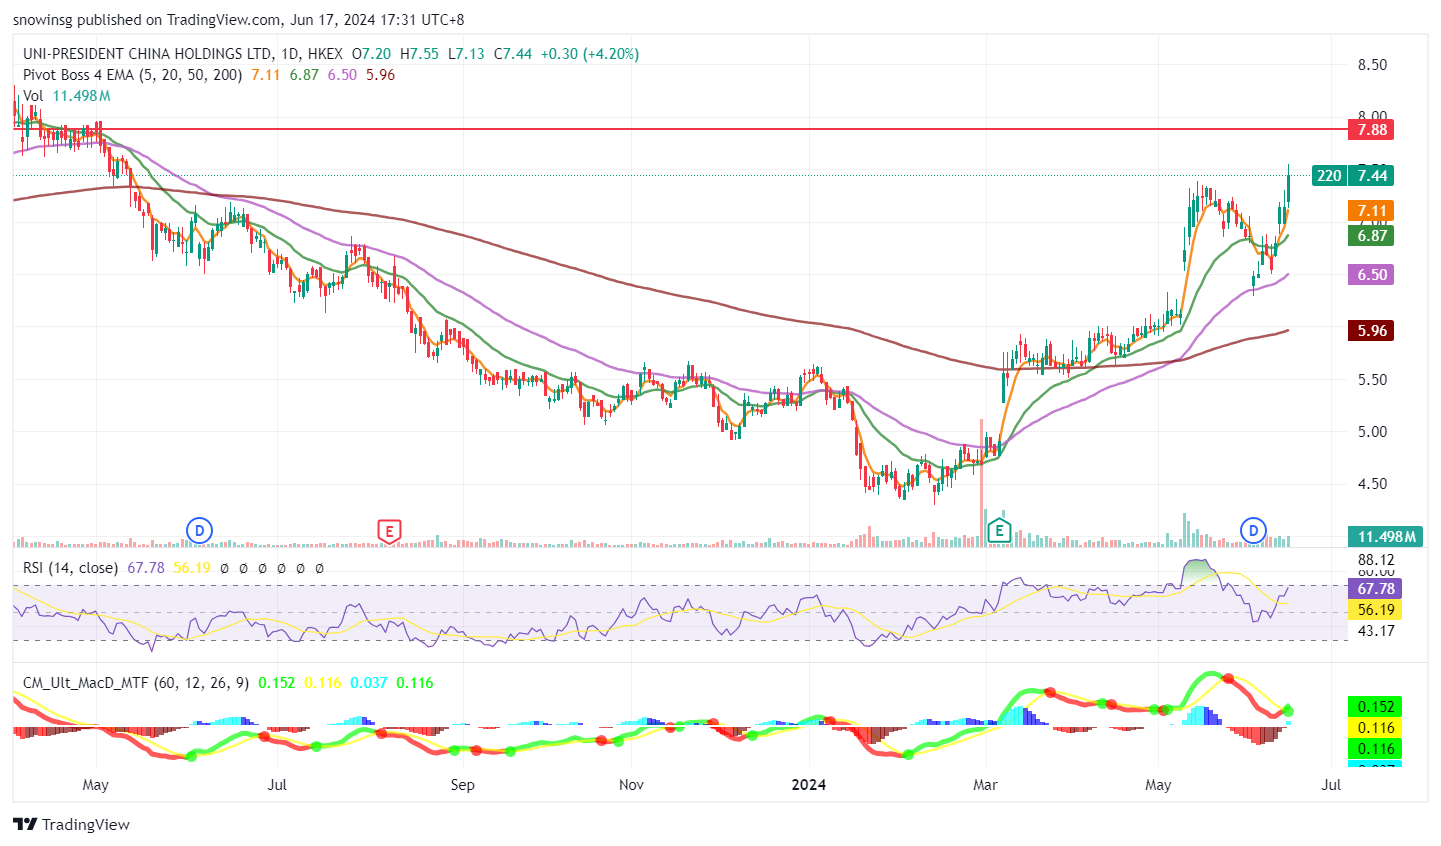Click the 88.12 RSI axis tick
The height and width of the screenshot is (846, 1441).
coord(1376,560)
